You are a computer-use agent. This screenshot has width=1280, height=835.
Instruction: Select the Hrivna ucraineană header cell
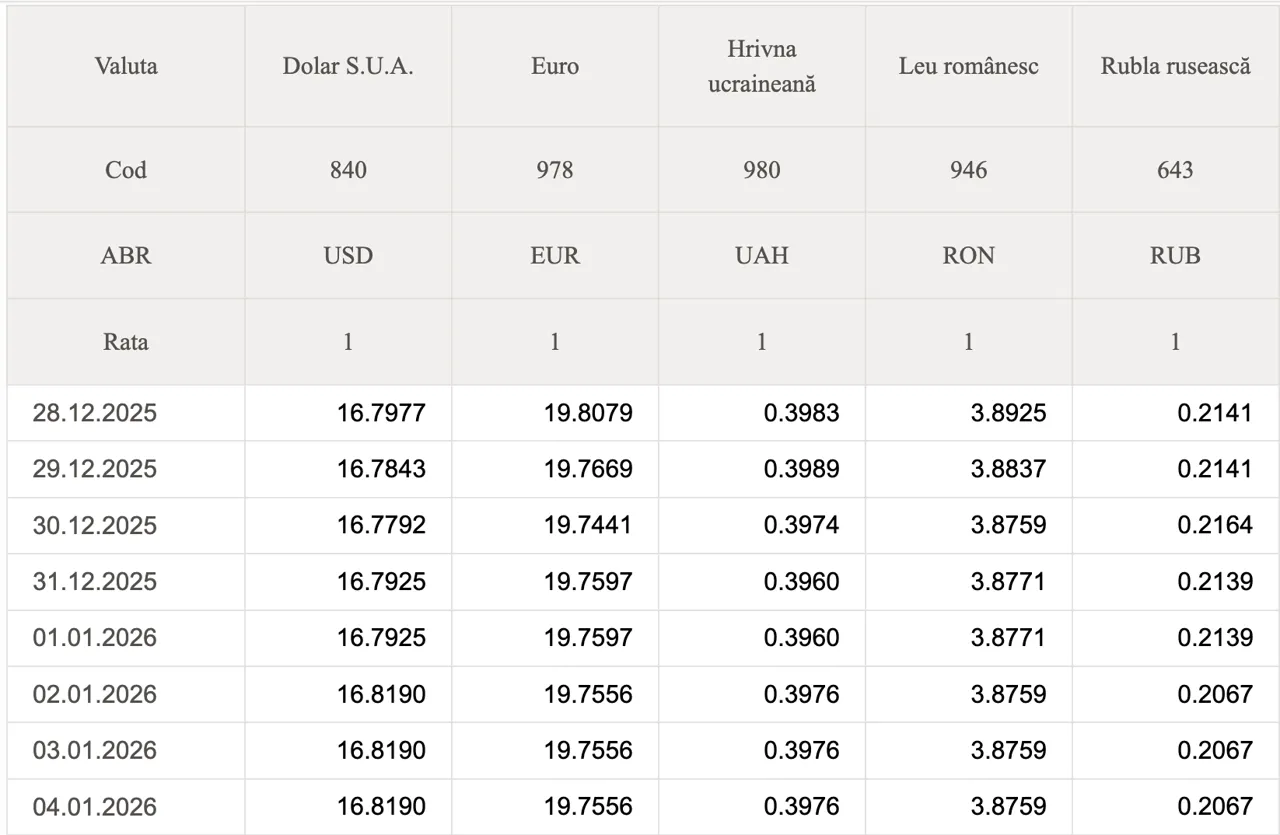coord(762,67)
